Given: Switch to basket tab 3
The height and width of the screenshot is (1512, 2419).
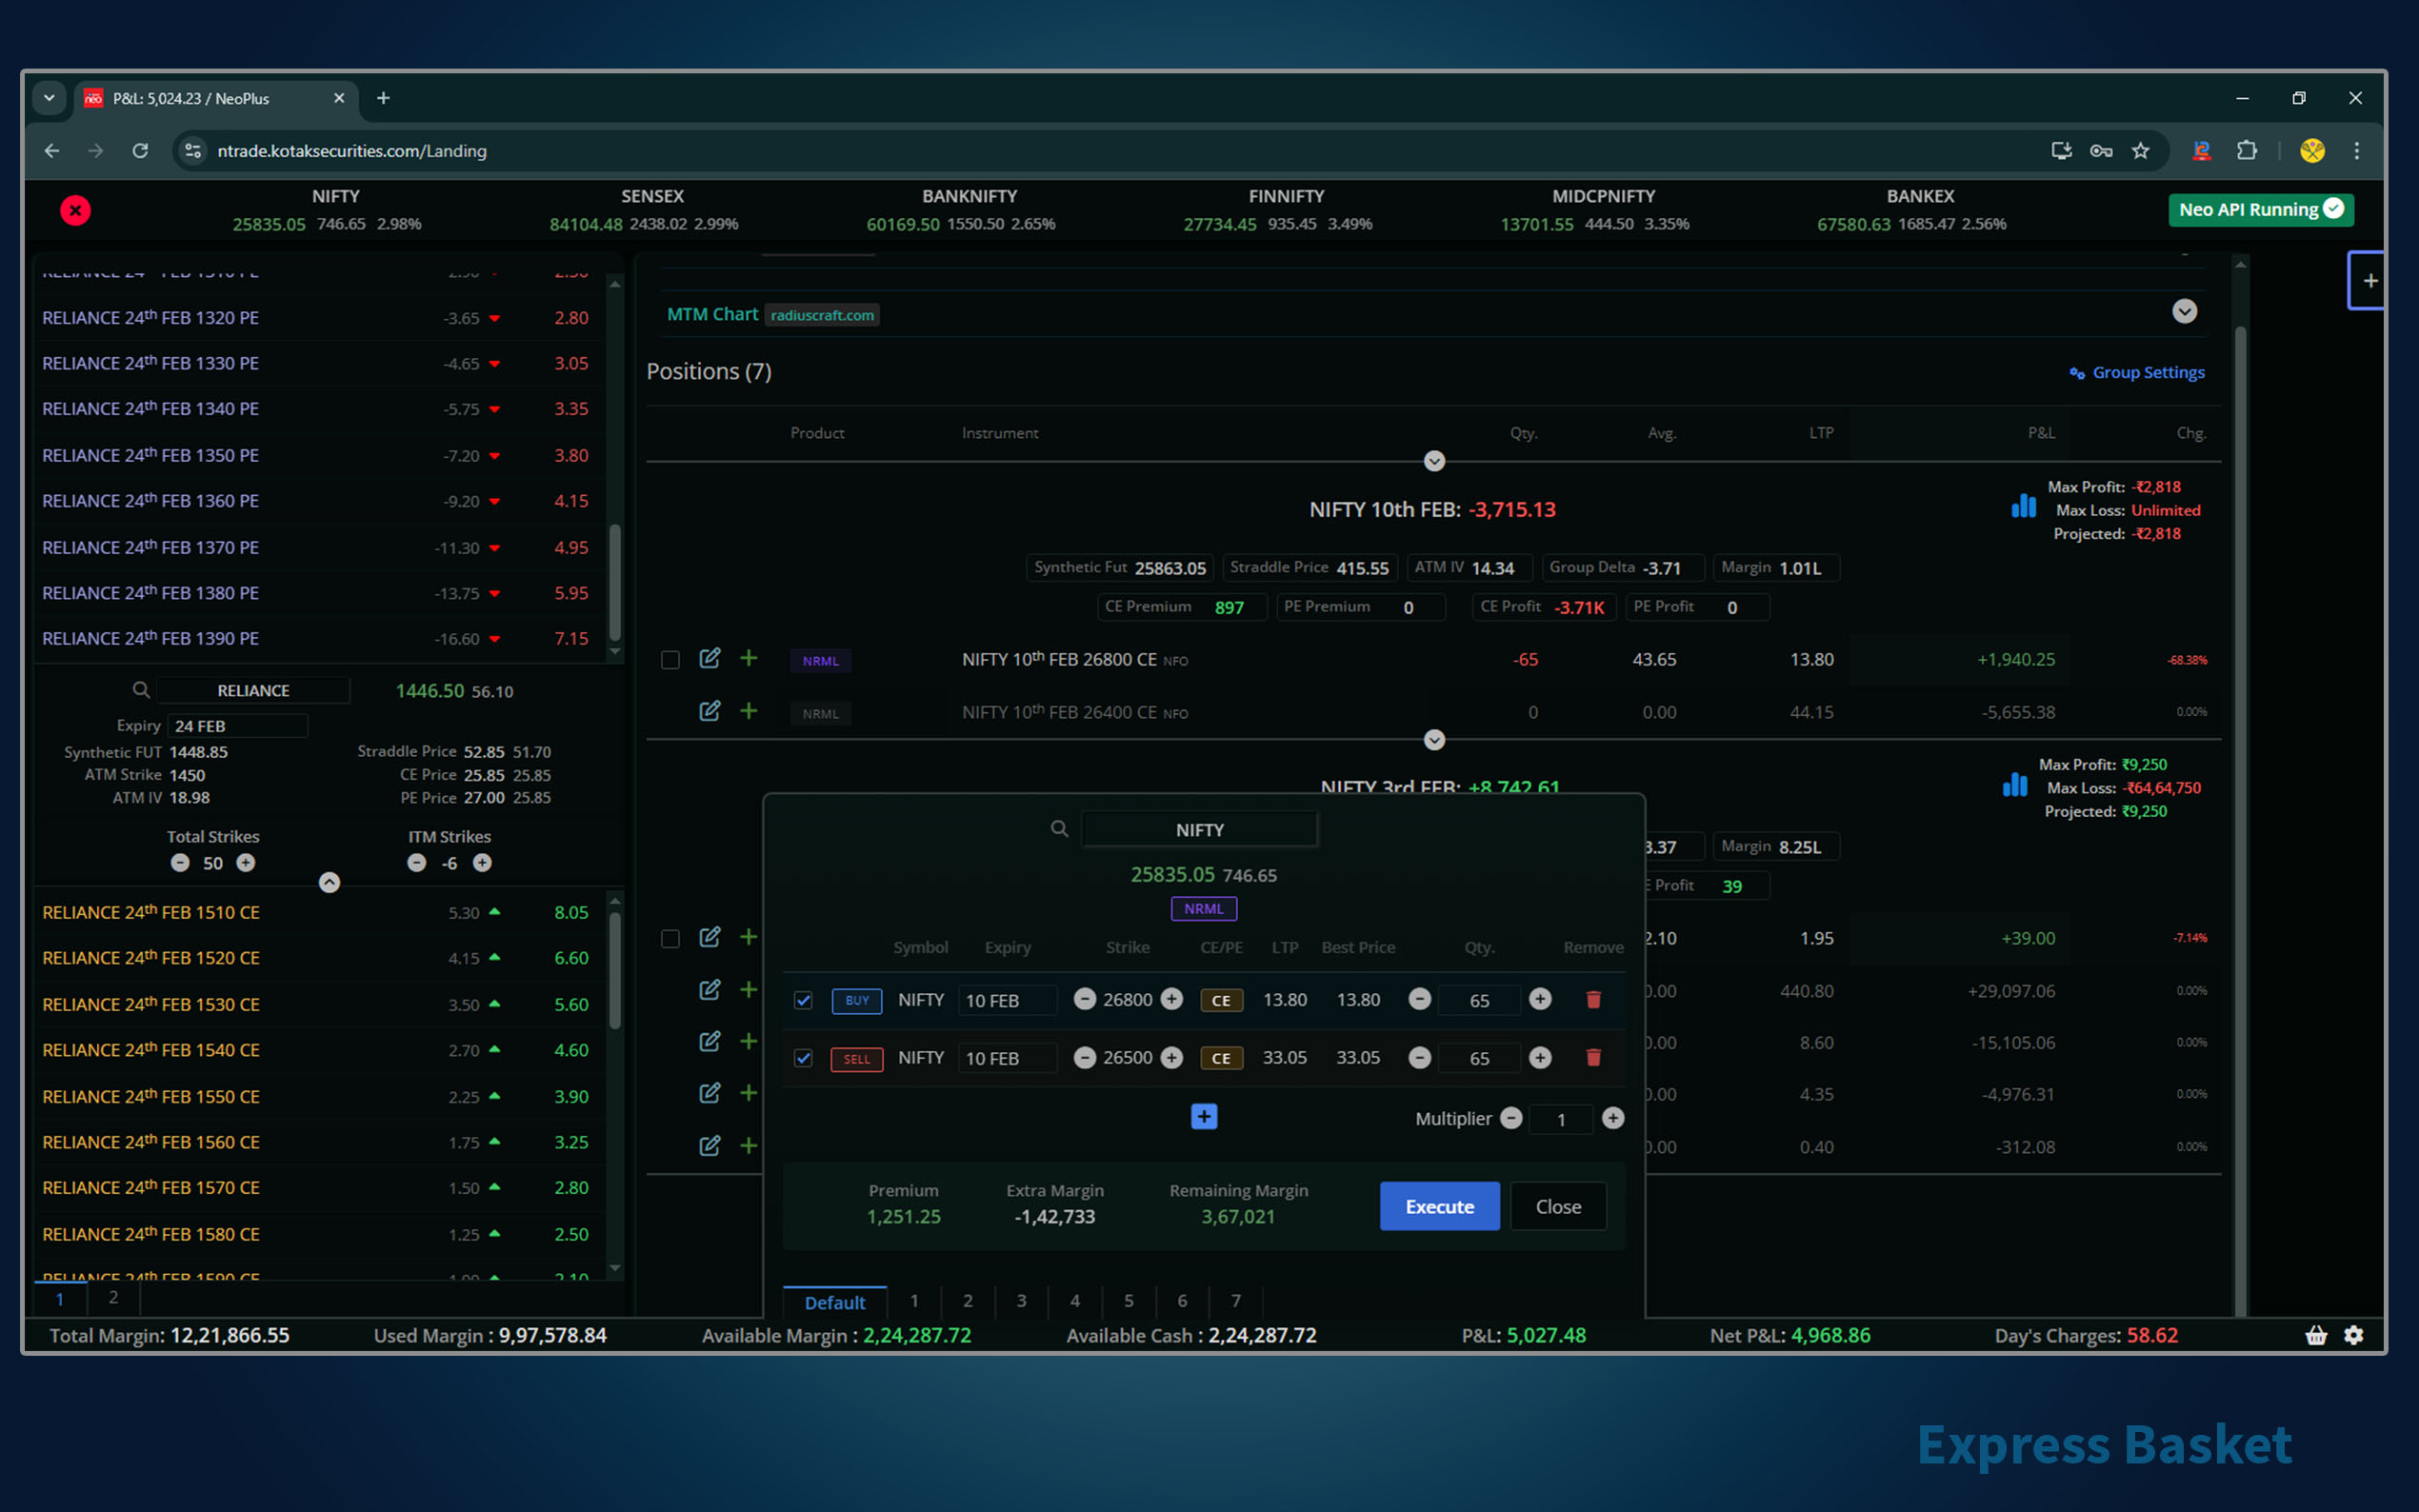Looking at the screenshot, I should click(1021, 1301).
